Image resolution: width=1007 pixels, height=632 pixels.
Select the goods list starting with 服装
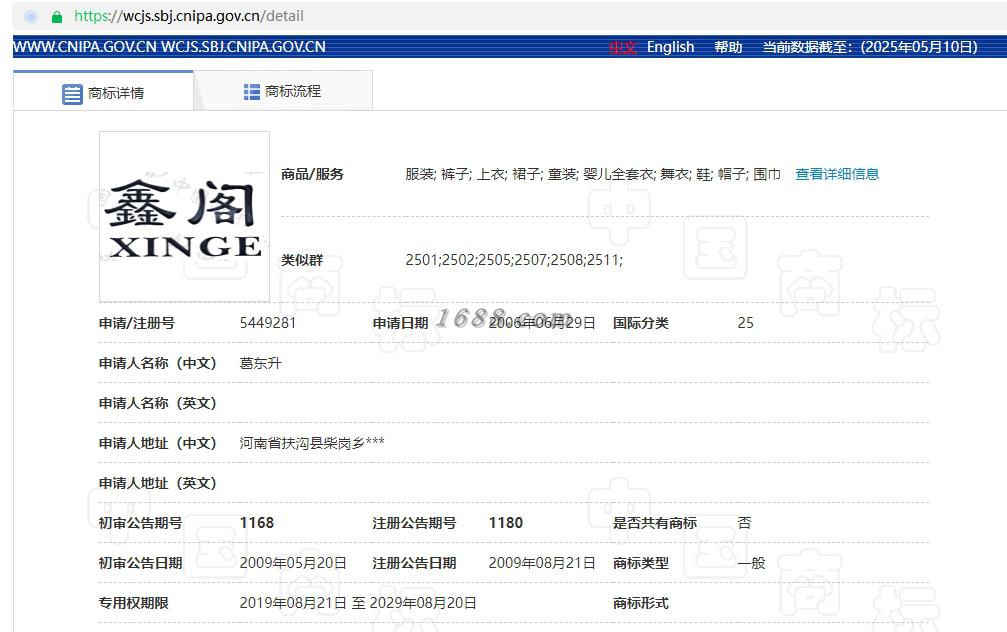(x=593, y=174)
